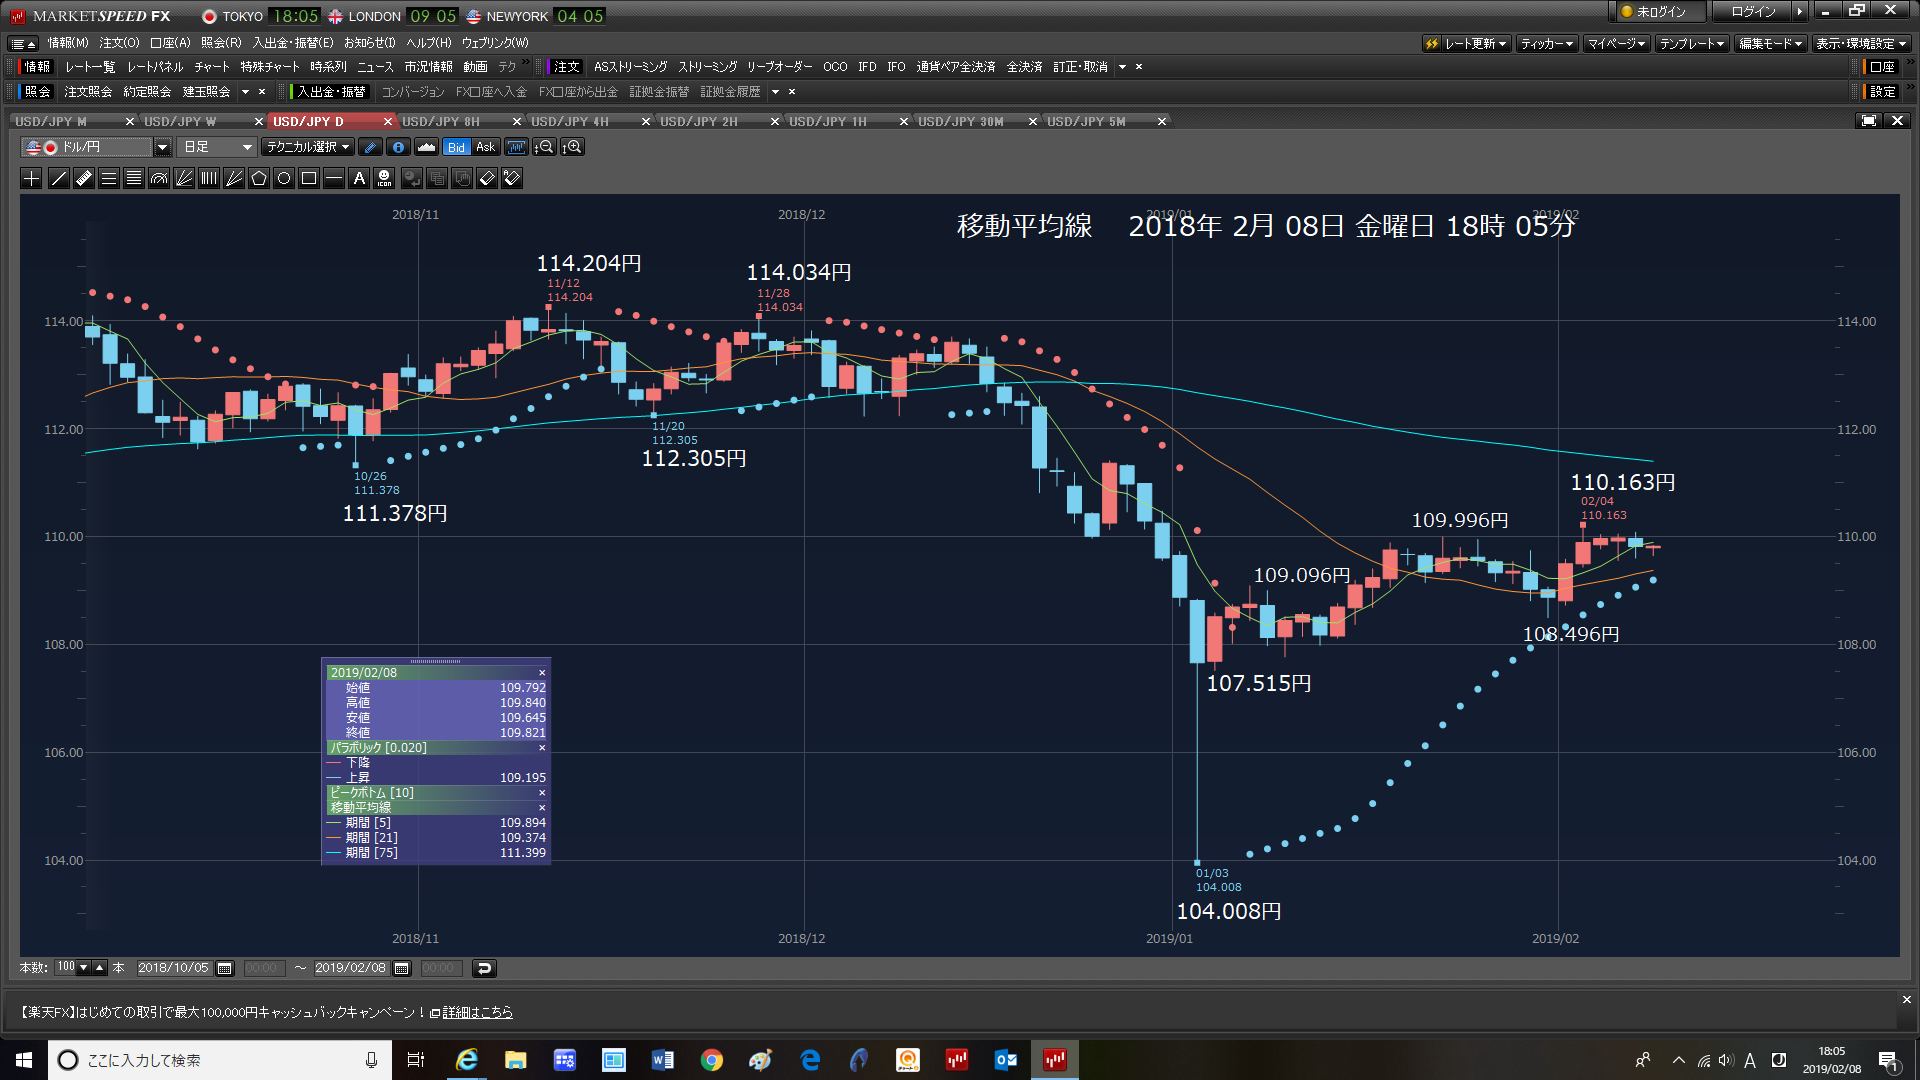
Task: Expand the 編集モード dropdown
Action: coord(1770,43)
